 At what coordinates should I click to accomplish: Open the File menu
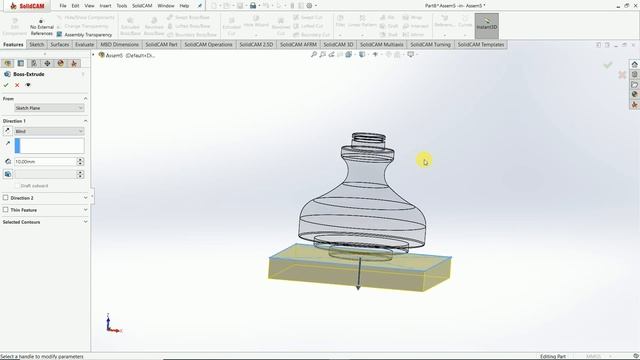coord(63,6)
